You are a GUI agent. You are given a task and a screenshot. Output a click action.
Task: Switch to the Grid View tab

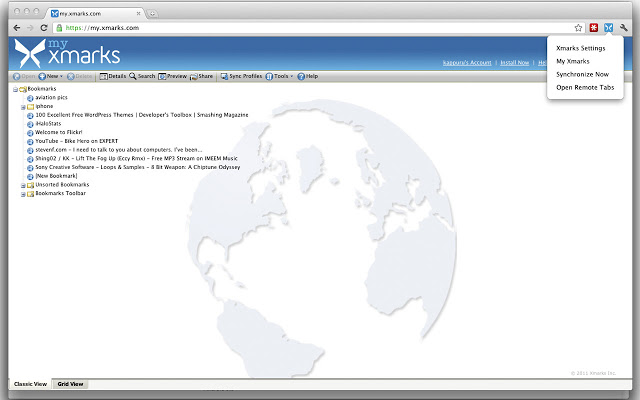[70, 384]
